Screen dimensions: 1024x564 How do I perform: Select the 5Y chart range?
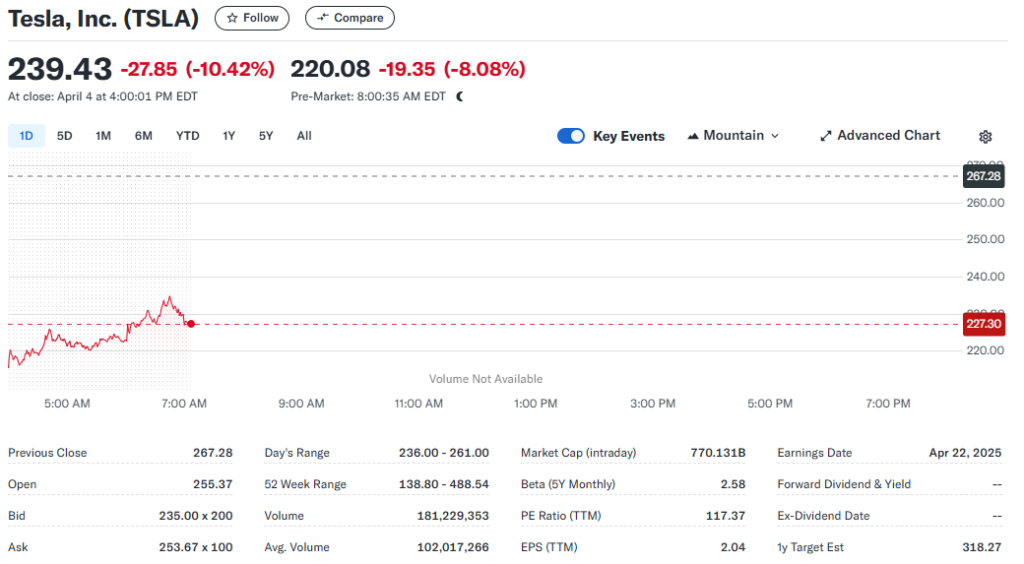pos(266,136)
